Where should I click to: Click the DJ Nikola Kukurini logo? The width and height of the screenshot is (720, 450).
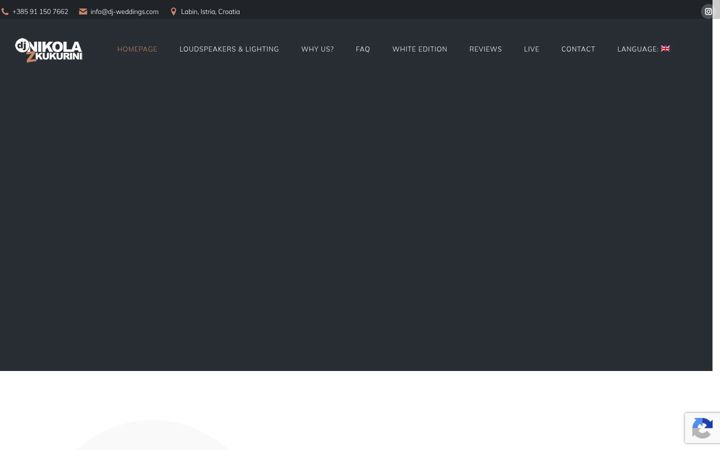pyautogui.click(x=49, y=50)
